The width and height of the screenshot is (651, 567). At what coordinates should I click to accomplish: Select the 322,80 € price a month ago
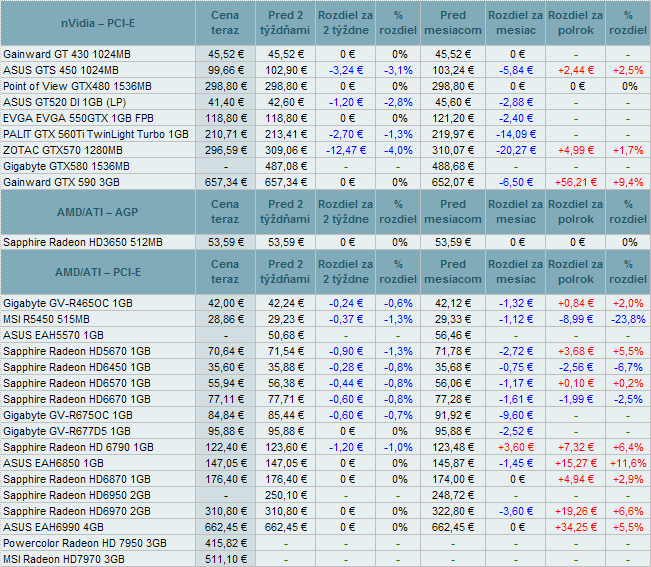[x=453, y=511]
